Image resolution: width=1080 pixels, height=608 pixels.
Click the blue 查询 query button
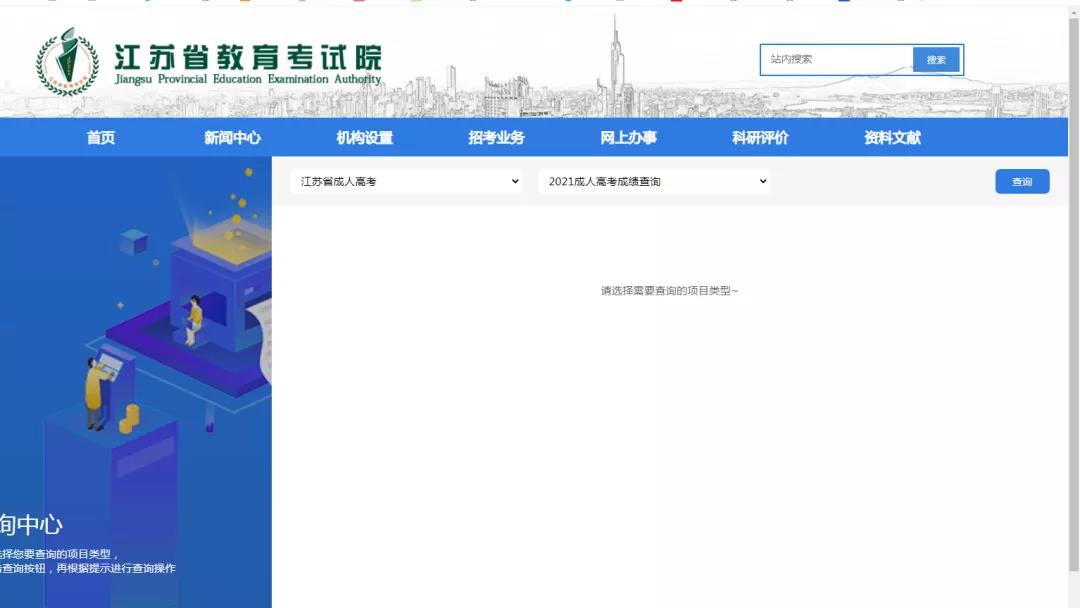pos(1022,182)
